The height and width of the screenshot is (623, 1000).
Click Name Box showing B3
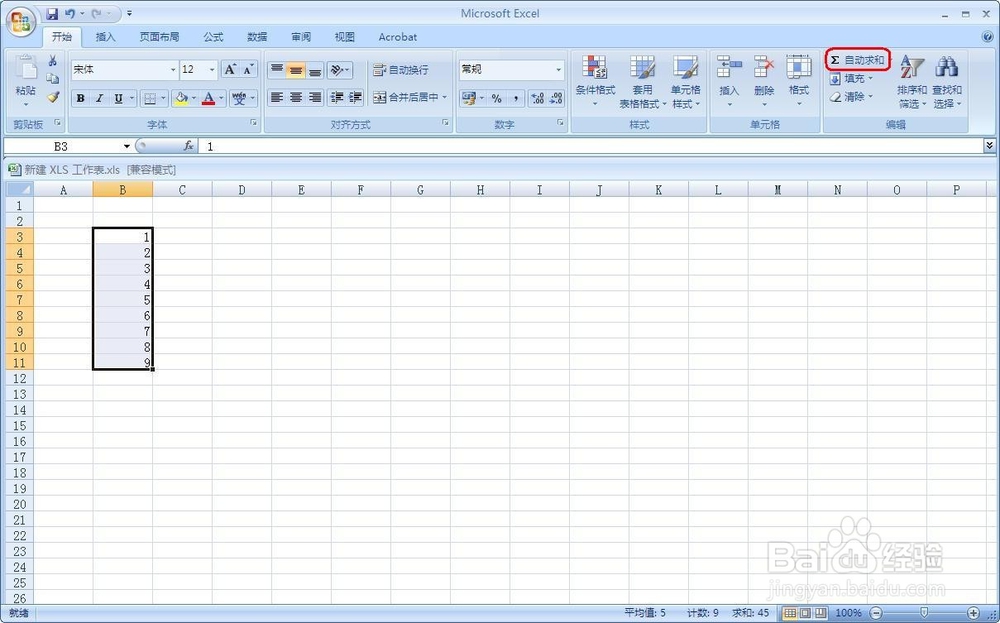[x=62, y=147]
